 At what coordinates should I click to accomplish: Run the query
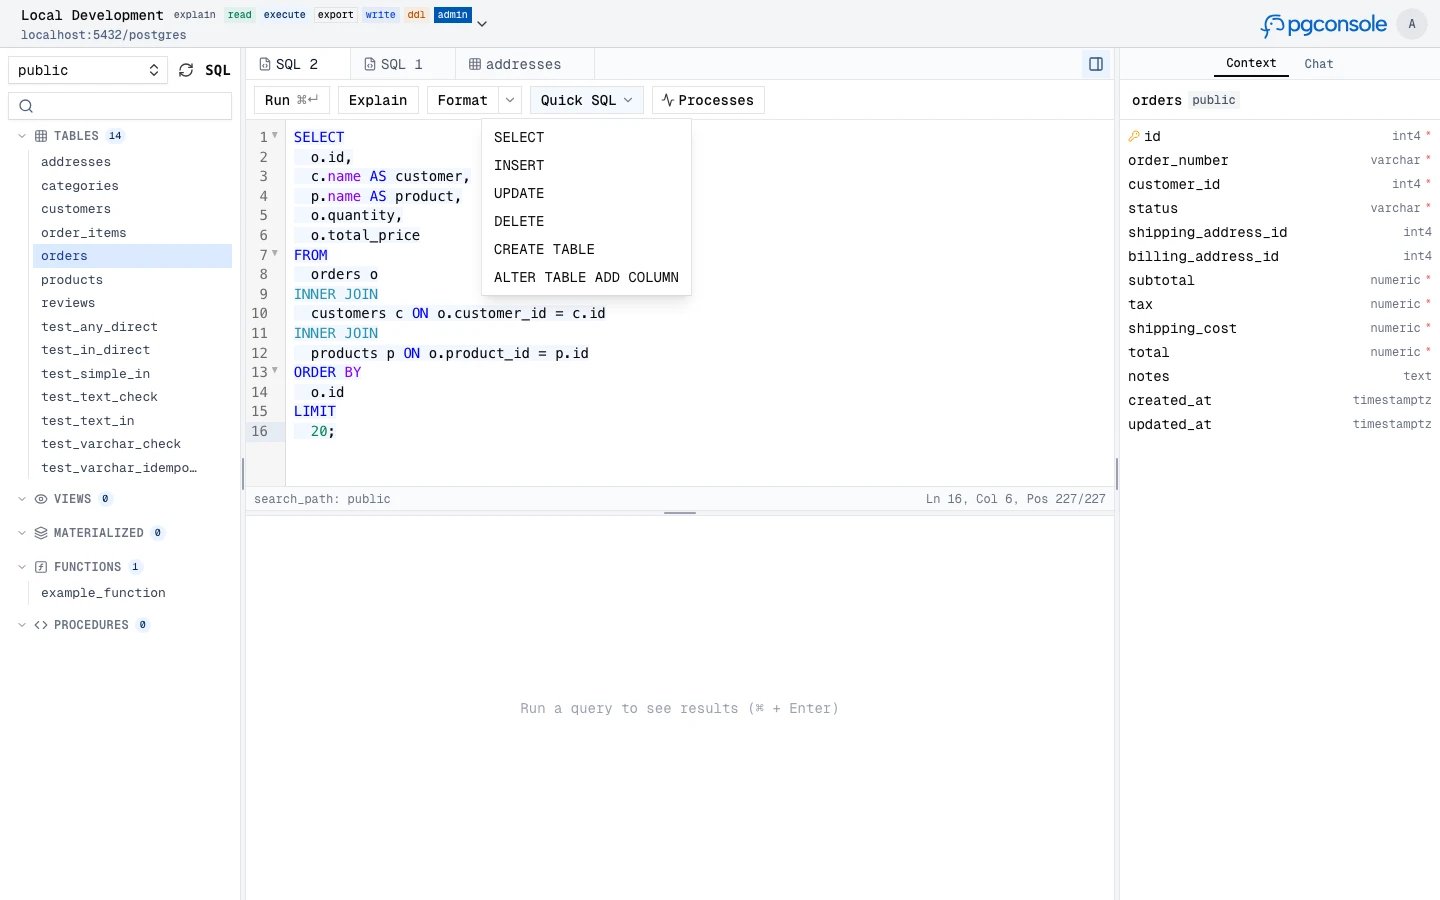click(x=292, y=100)
